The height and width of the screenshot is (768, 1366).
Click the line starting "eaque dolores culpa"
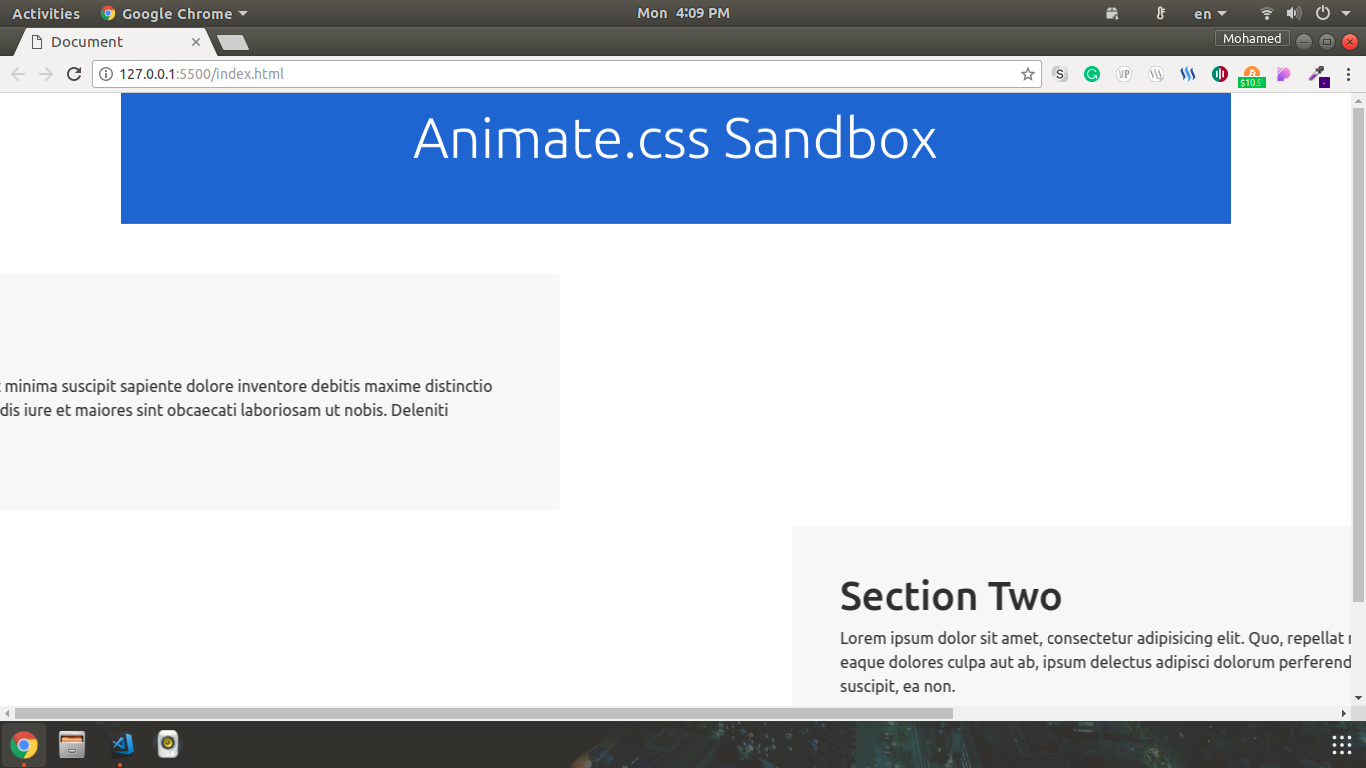pos(1096,663)
